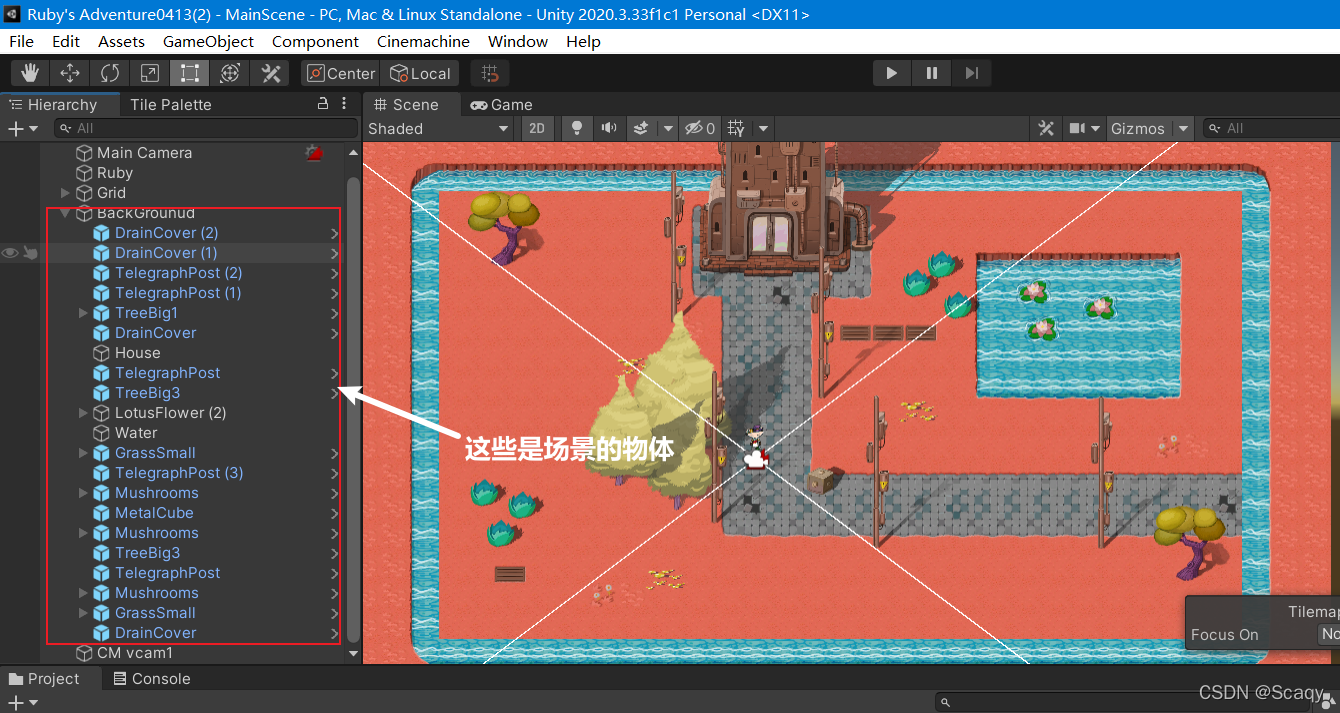This screenshot has height=713, width=1340.
Task: Open the File menu
Action: click(x=21, y=41)
